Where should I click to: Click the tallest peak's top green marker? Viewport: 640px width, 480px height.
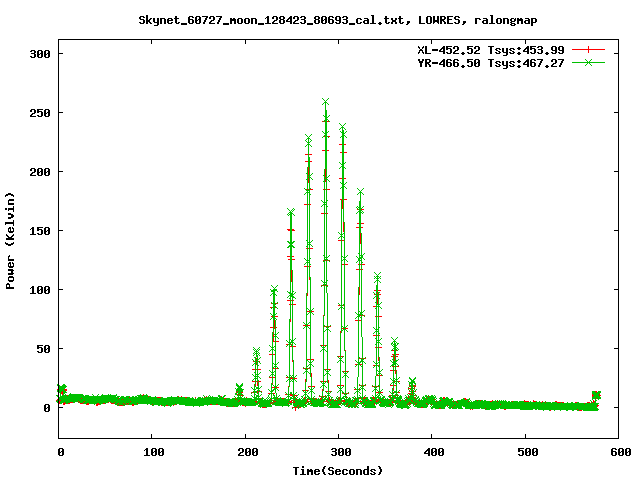326,101
